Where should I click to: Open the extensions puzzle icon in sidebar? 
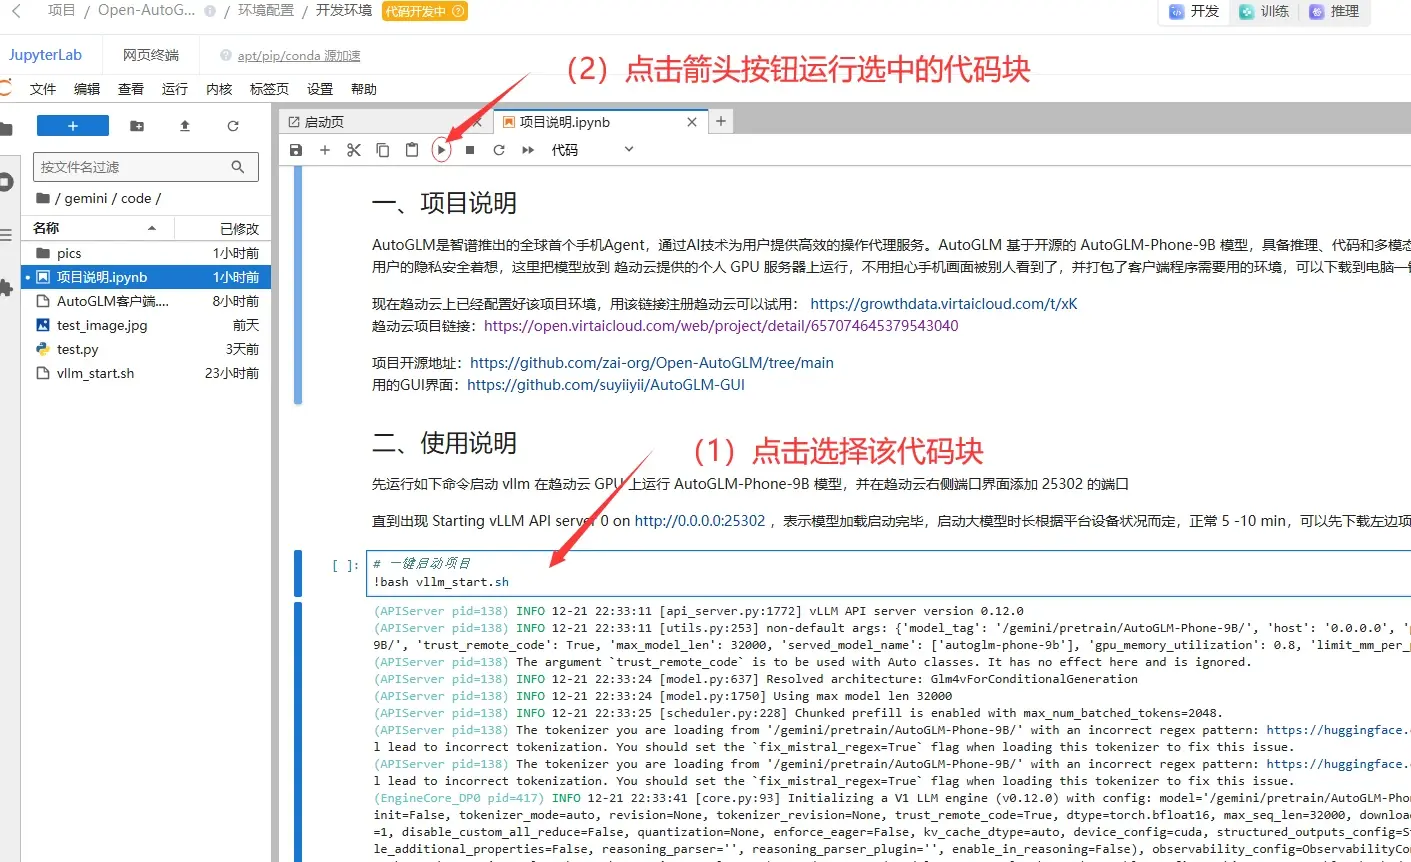6,288
